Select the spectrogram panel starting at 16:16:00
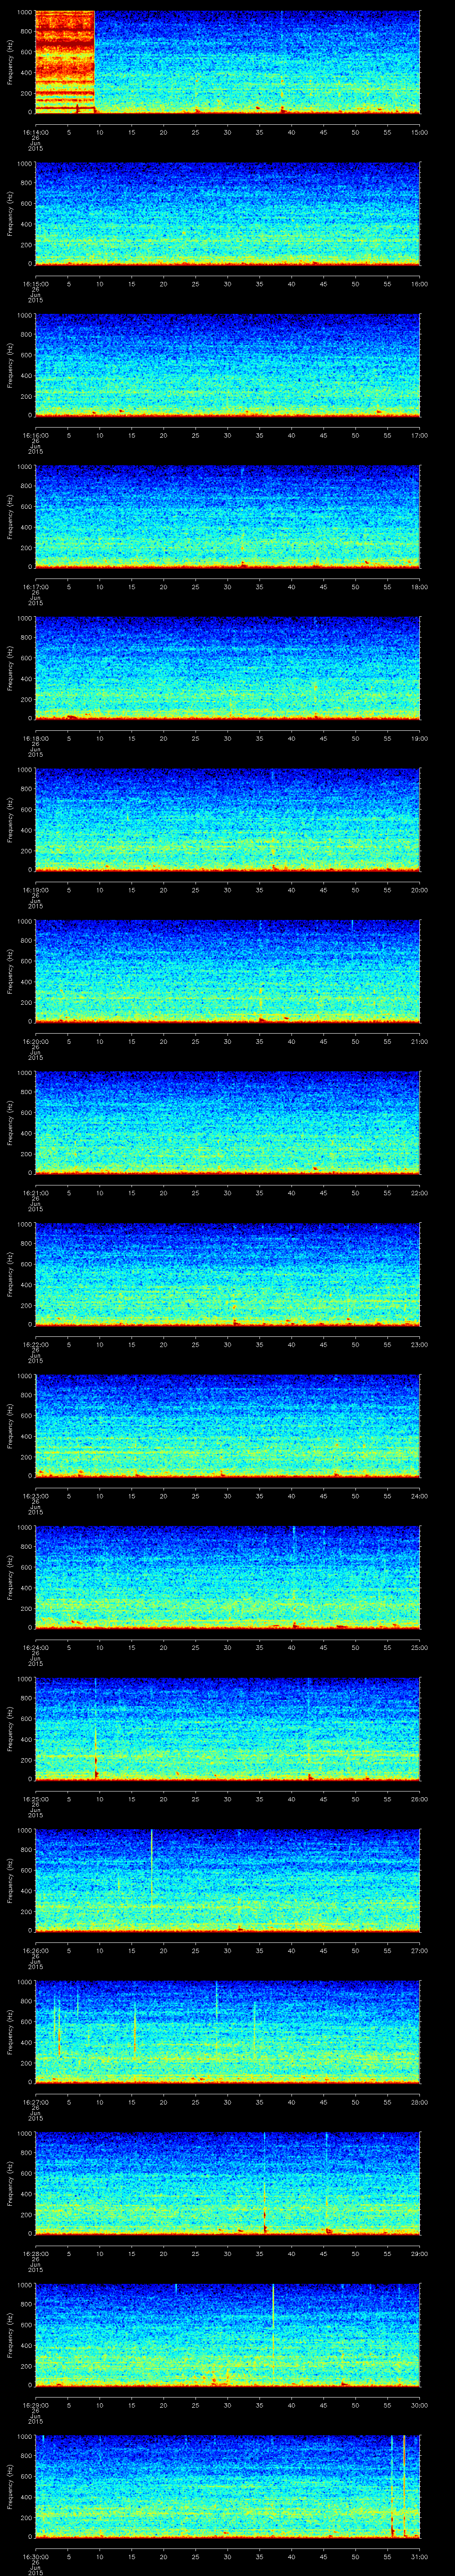The height and width of the screenshot is (2576, 455). pos(228,366)
